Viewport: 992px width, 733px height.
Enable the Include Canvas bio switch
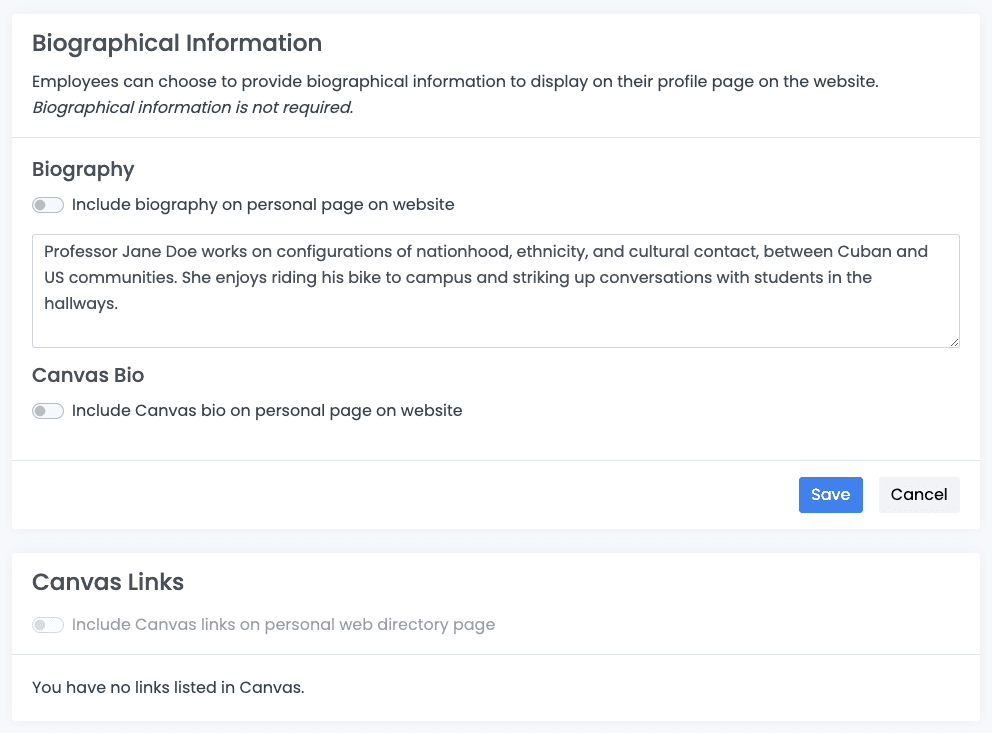[48, 411]
